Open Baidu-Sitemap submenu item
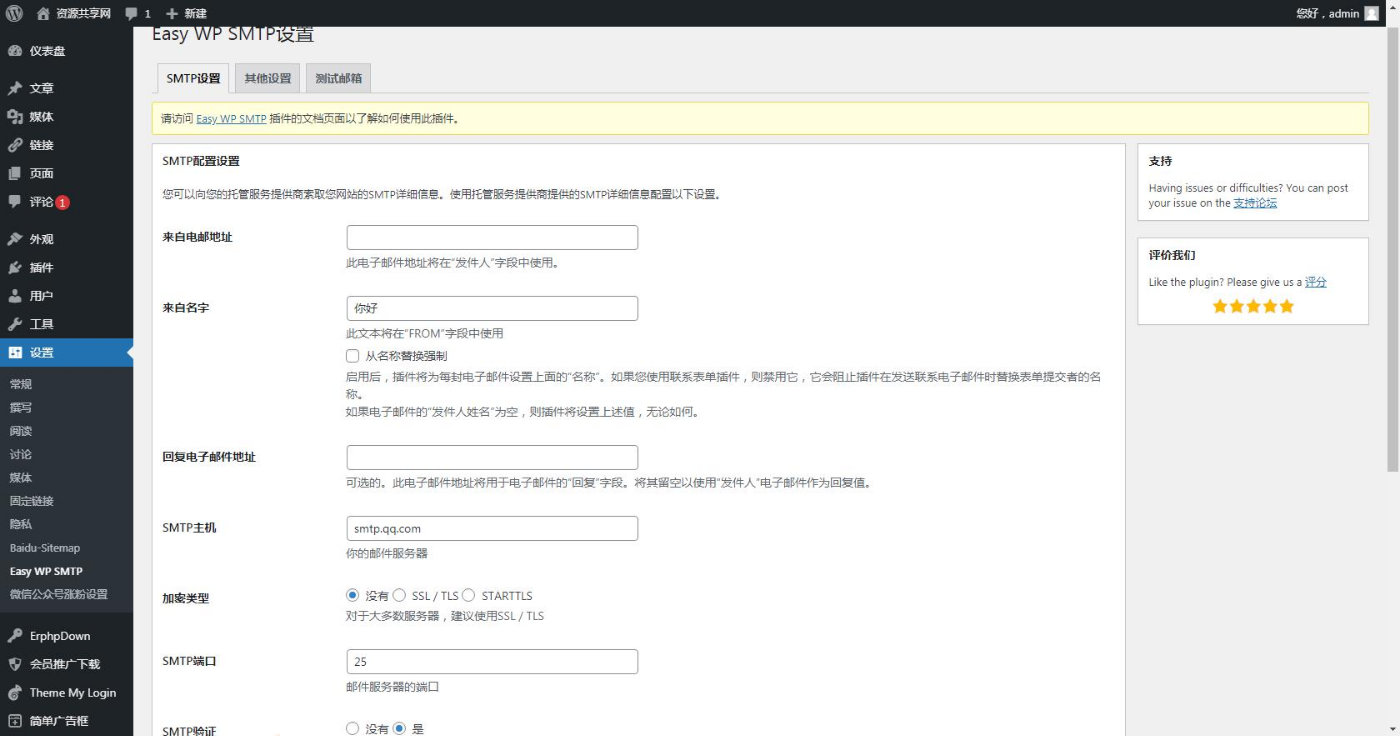Image resolution: width=1400 pixels, height=736 pixels. (45, 548)
